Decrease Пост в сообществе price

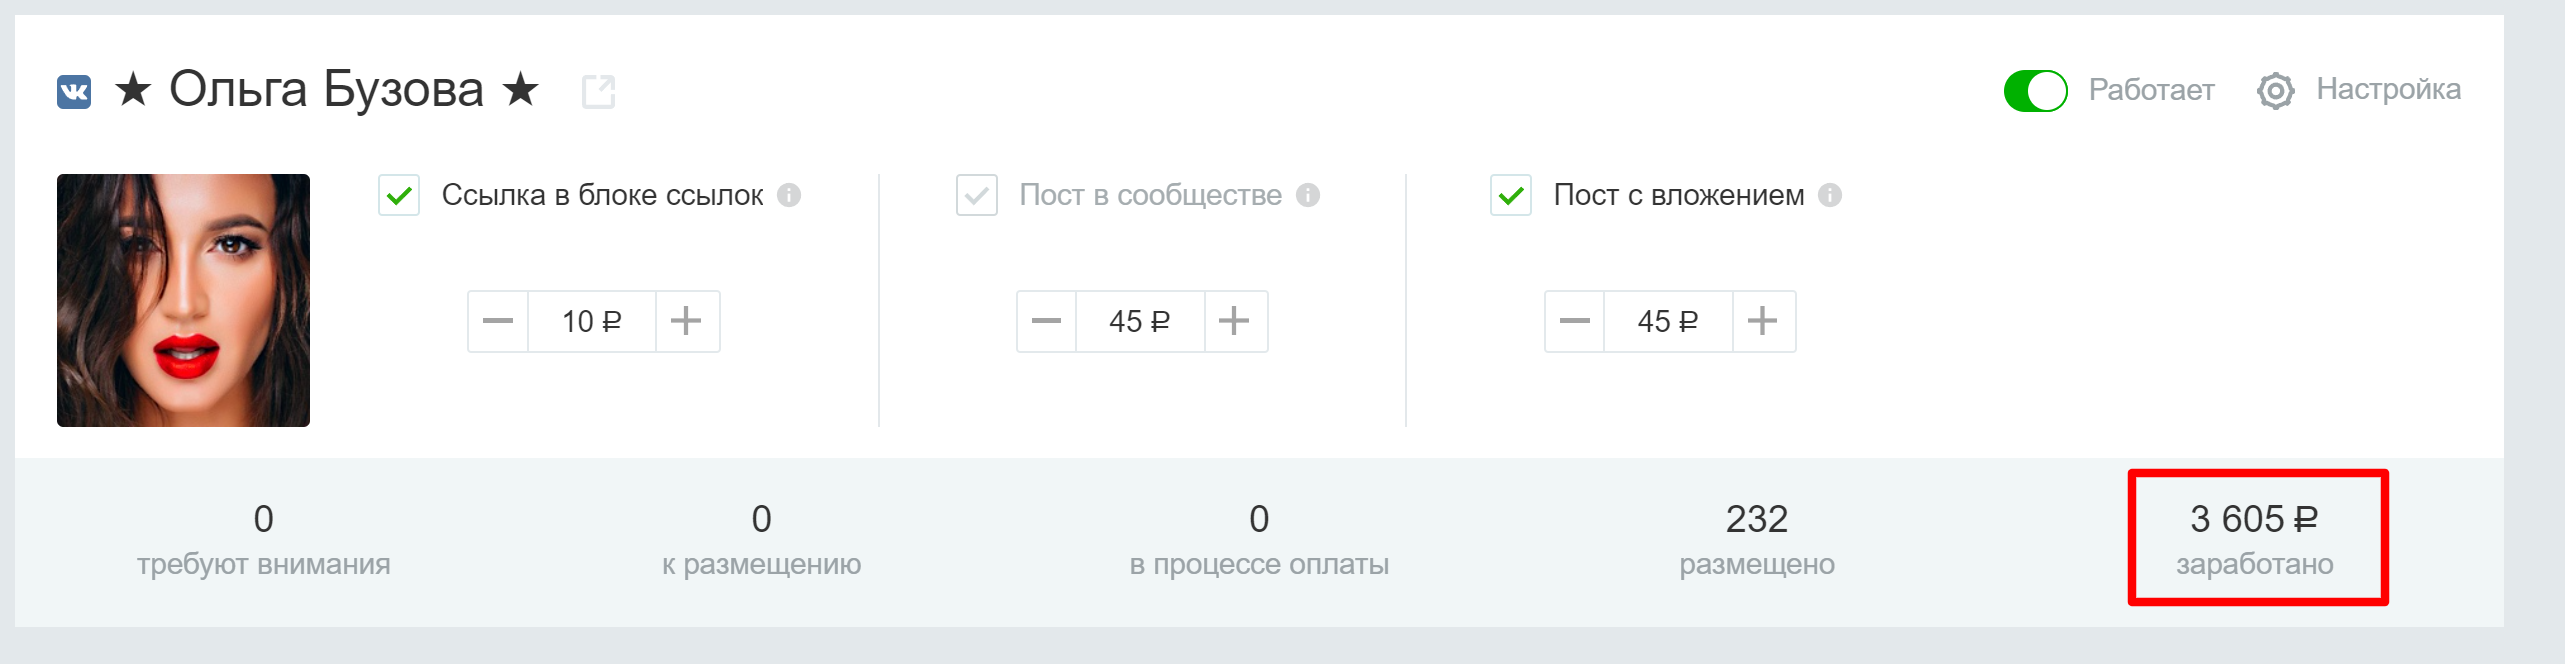[1047, 321]
